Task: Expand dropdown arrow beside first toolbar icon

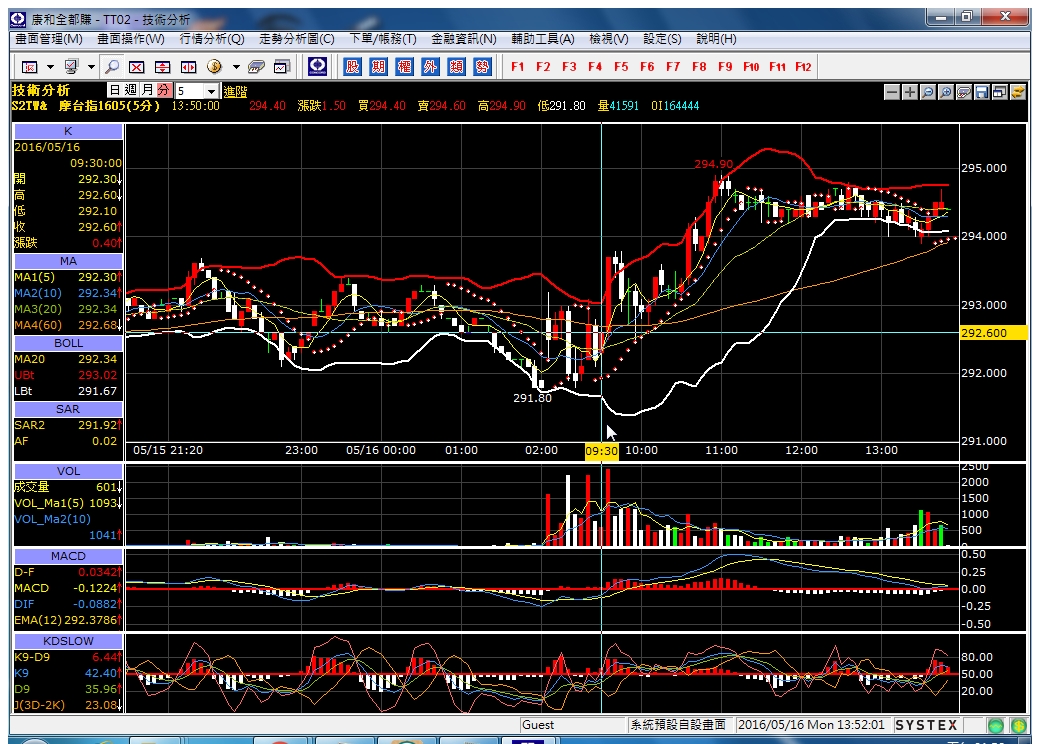Action: point(50,67)
